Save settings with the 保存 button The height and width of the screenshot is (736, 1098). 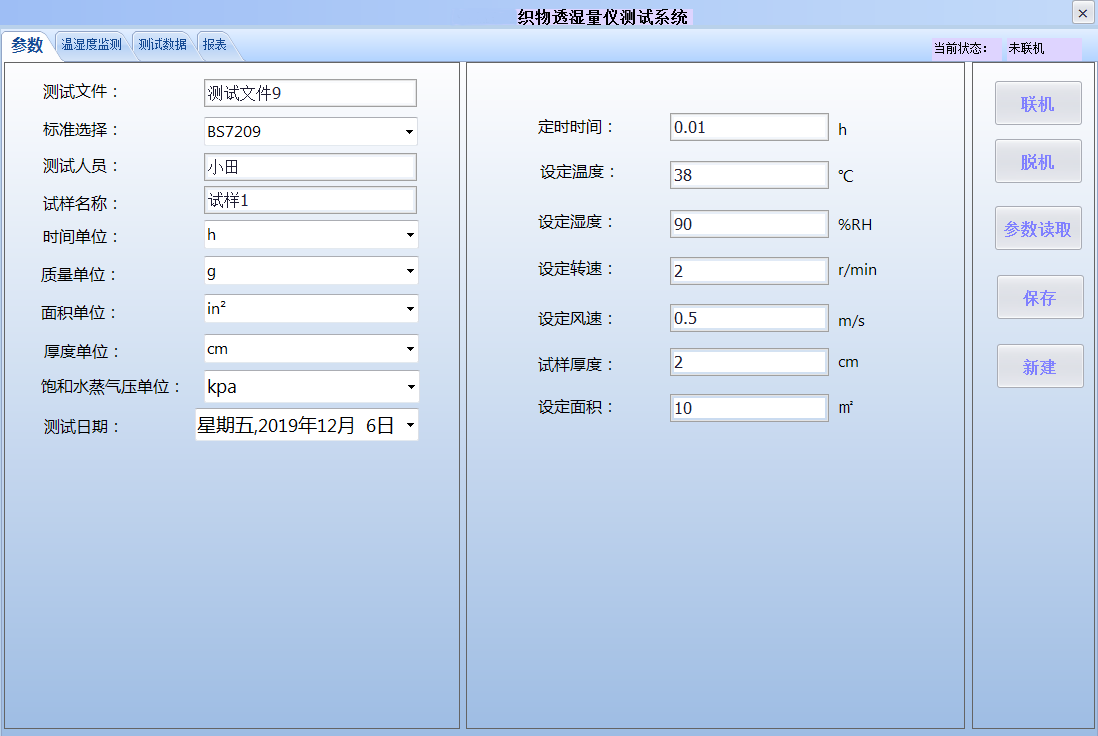click(x=1038, y=296)
